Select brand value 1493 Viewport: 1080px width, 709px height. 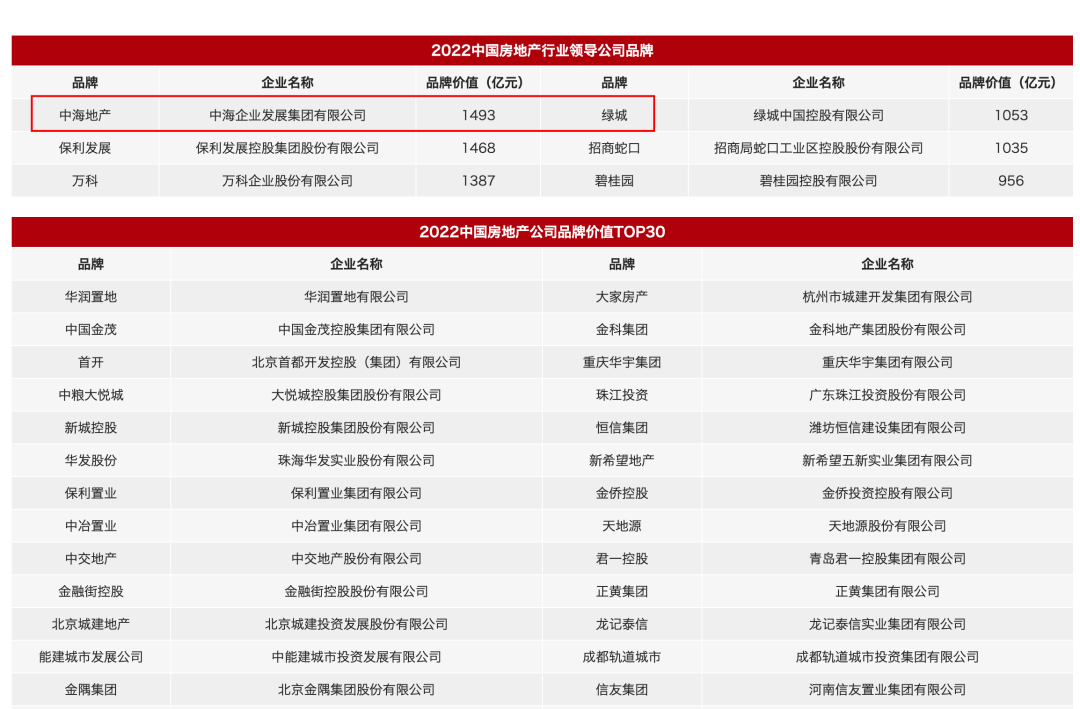click(478, 115)
